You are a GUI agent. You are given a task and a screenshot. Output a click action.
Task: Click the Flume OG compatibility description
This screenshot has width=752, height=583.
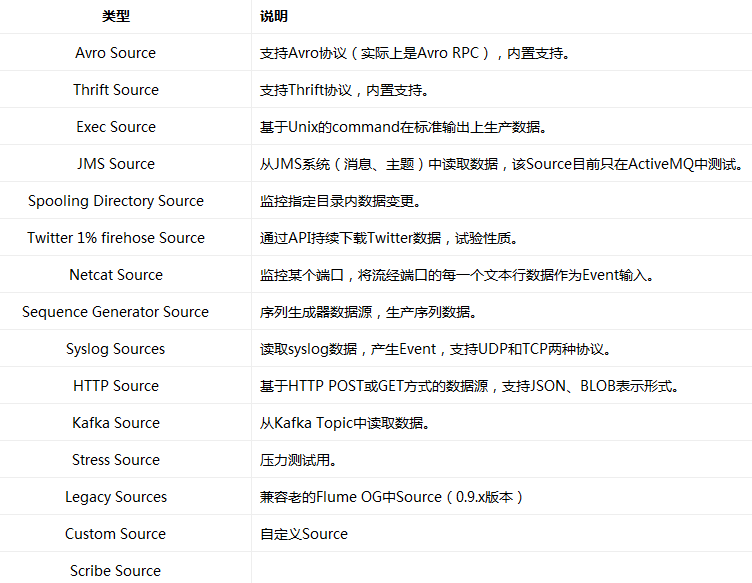(392, 497)
